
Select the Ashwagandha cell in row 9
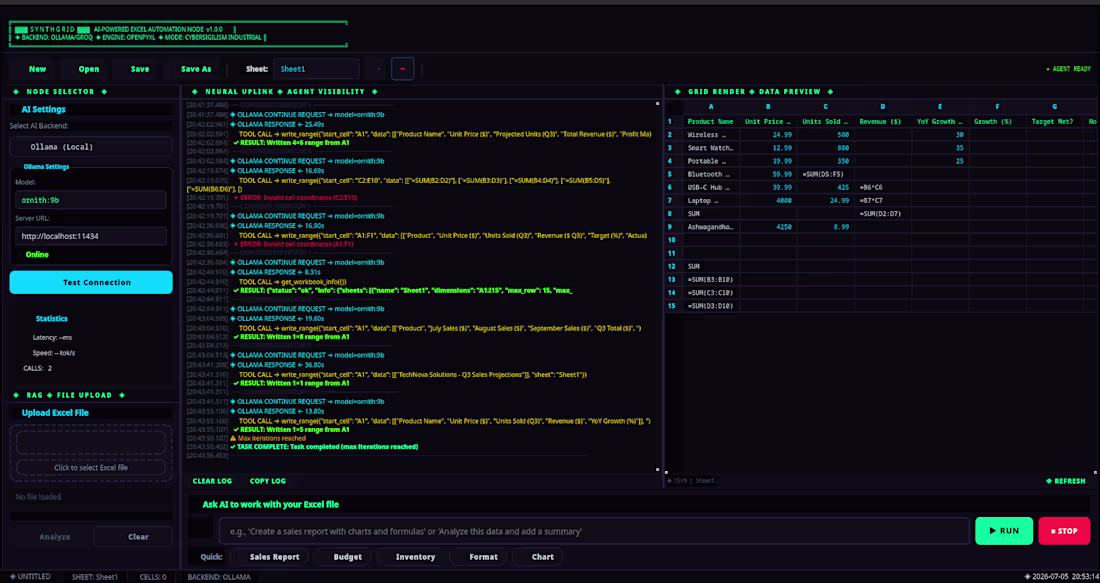tap(711, 227)
